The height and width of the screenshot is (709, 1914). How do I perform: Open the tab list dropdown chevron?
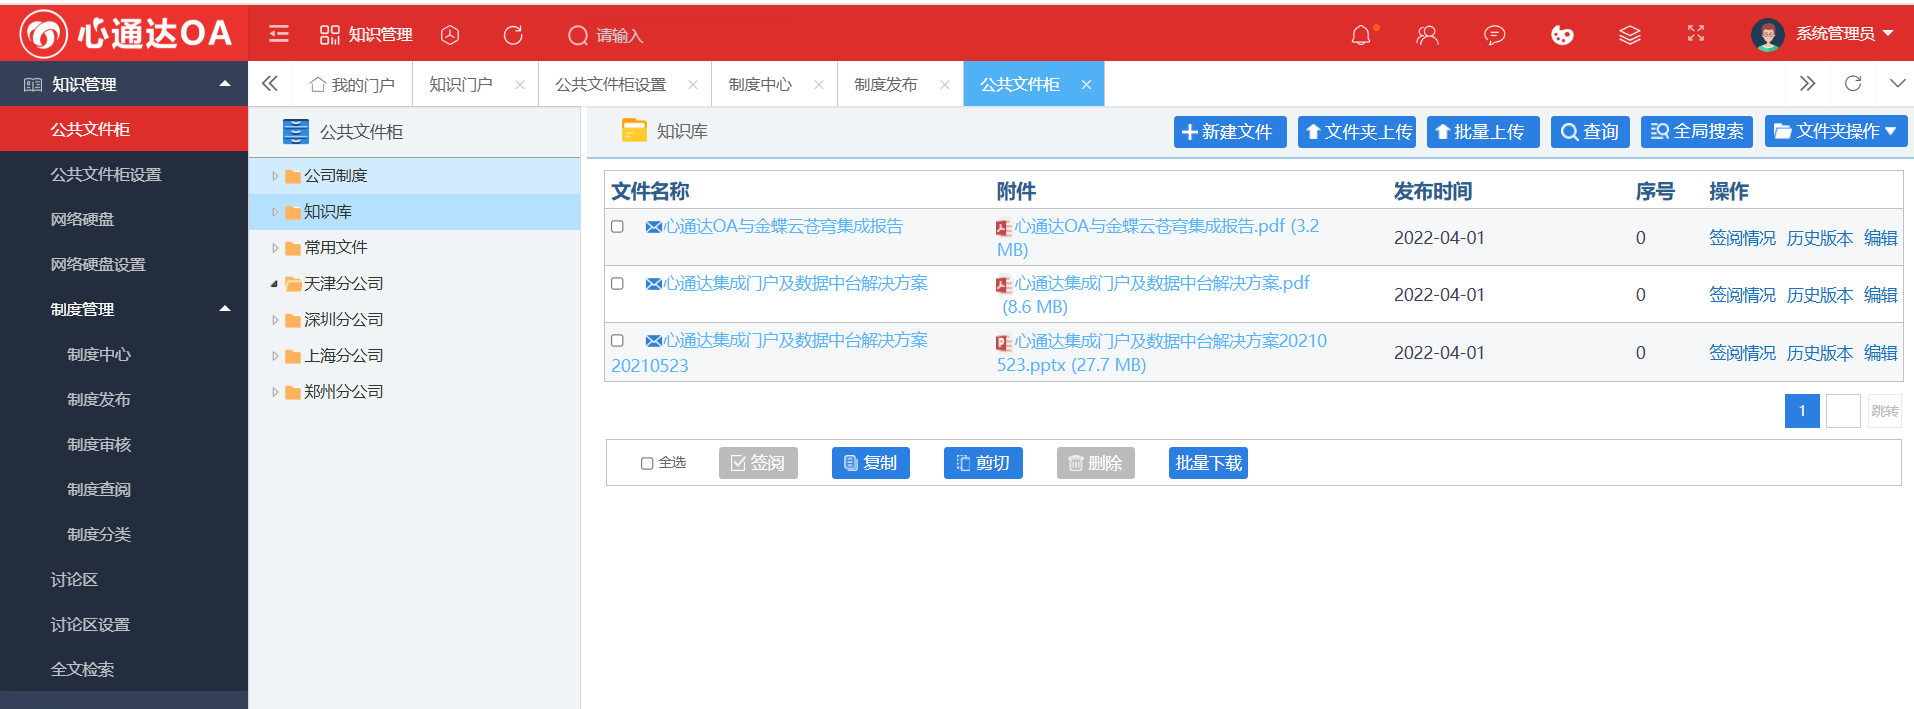pyautogui.click(x=1897, y=84)
